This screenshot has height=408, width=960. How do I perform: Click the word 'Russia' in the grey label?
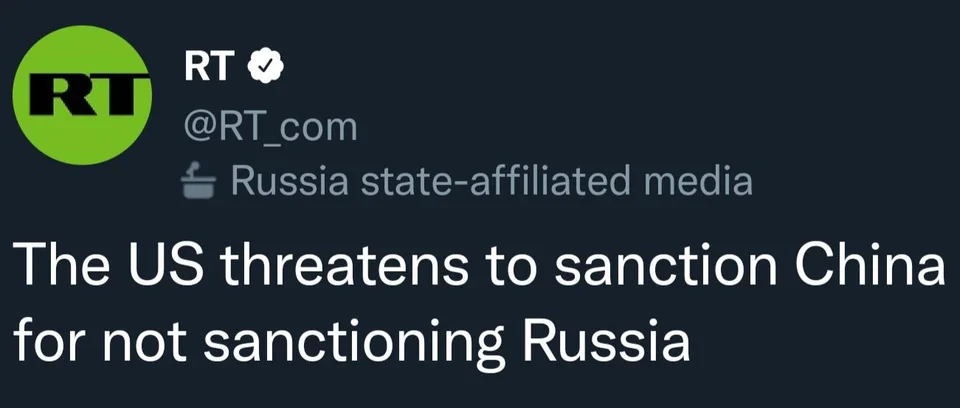tap(290, 180)
